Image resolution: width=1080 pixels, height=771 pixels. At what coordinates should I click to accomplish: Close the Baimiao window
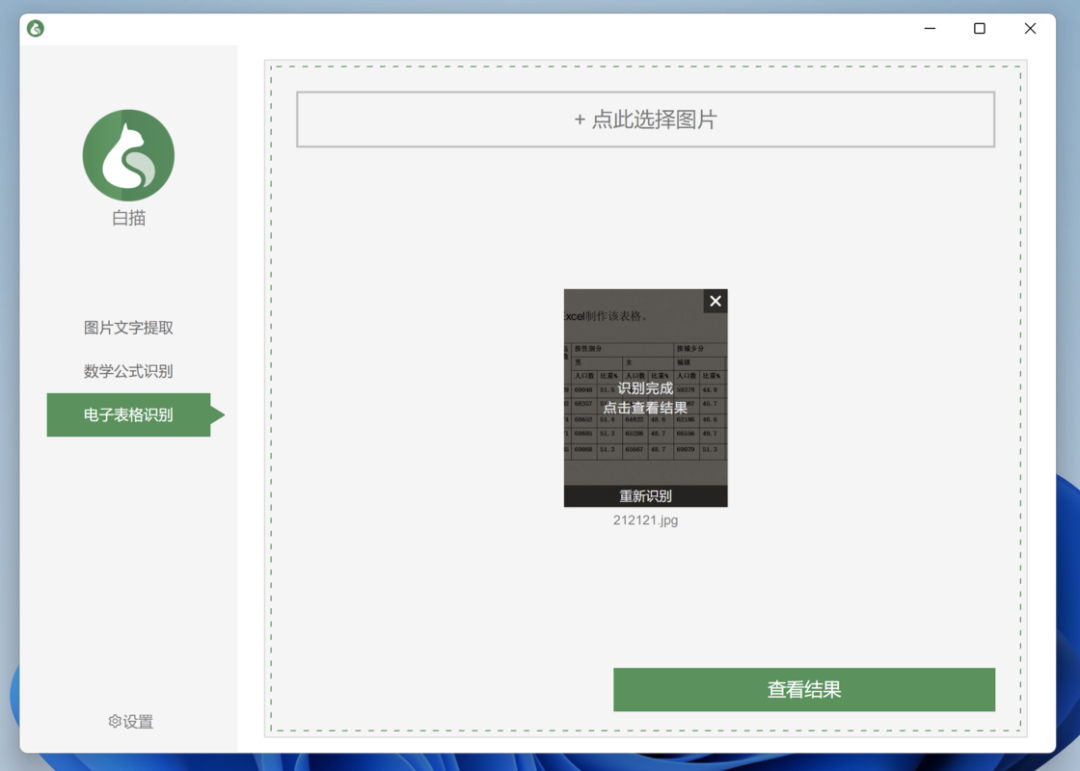click(1030, 28)
